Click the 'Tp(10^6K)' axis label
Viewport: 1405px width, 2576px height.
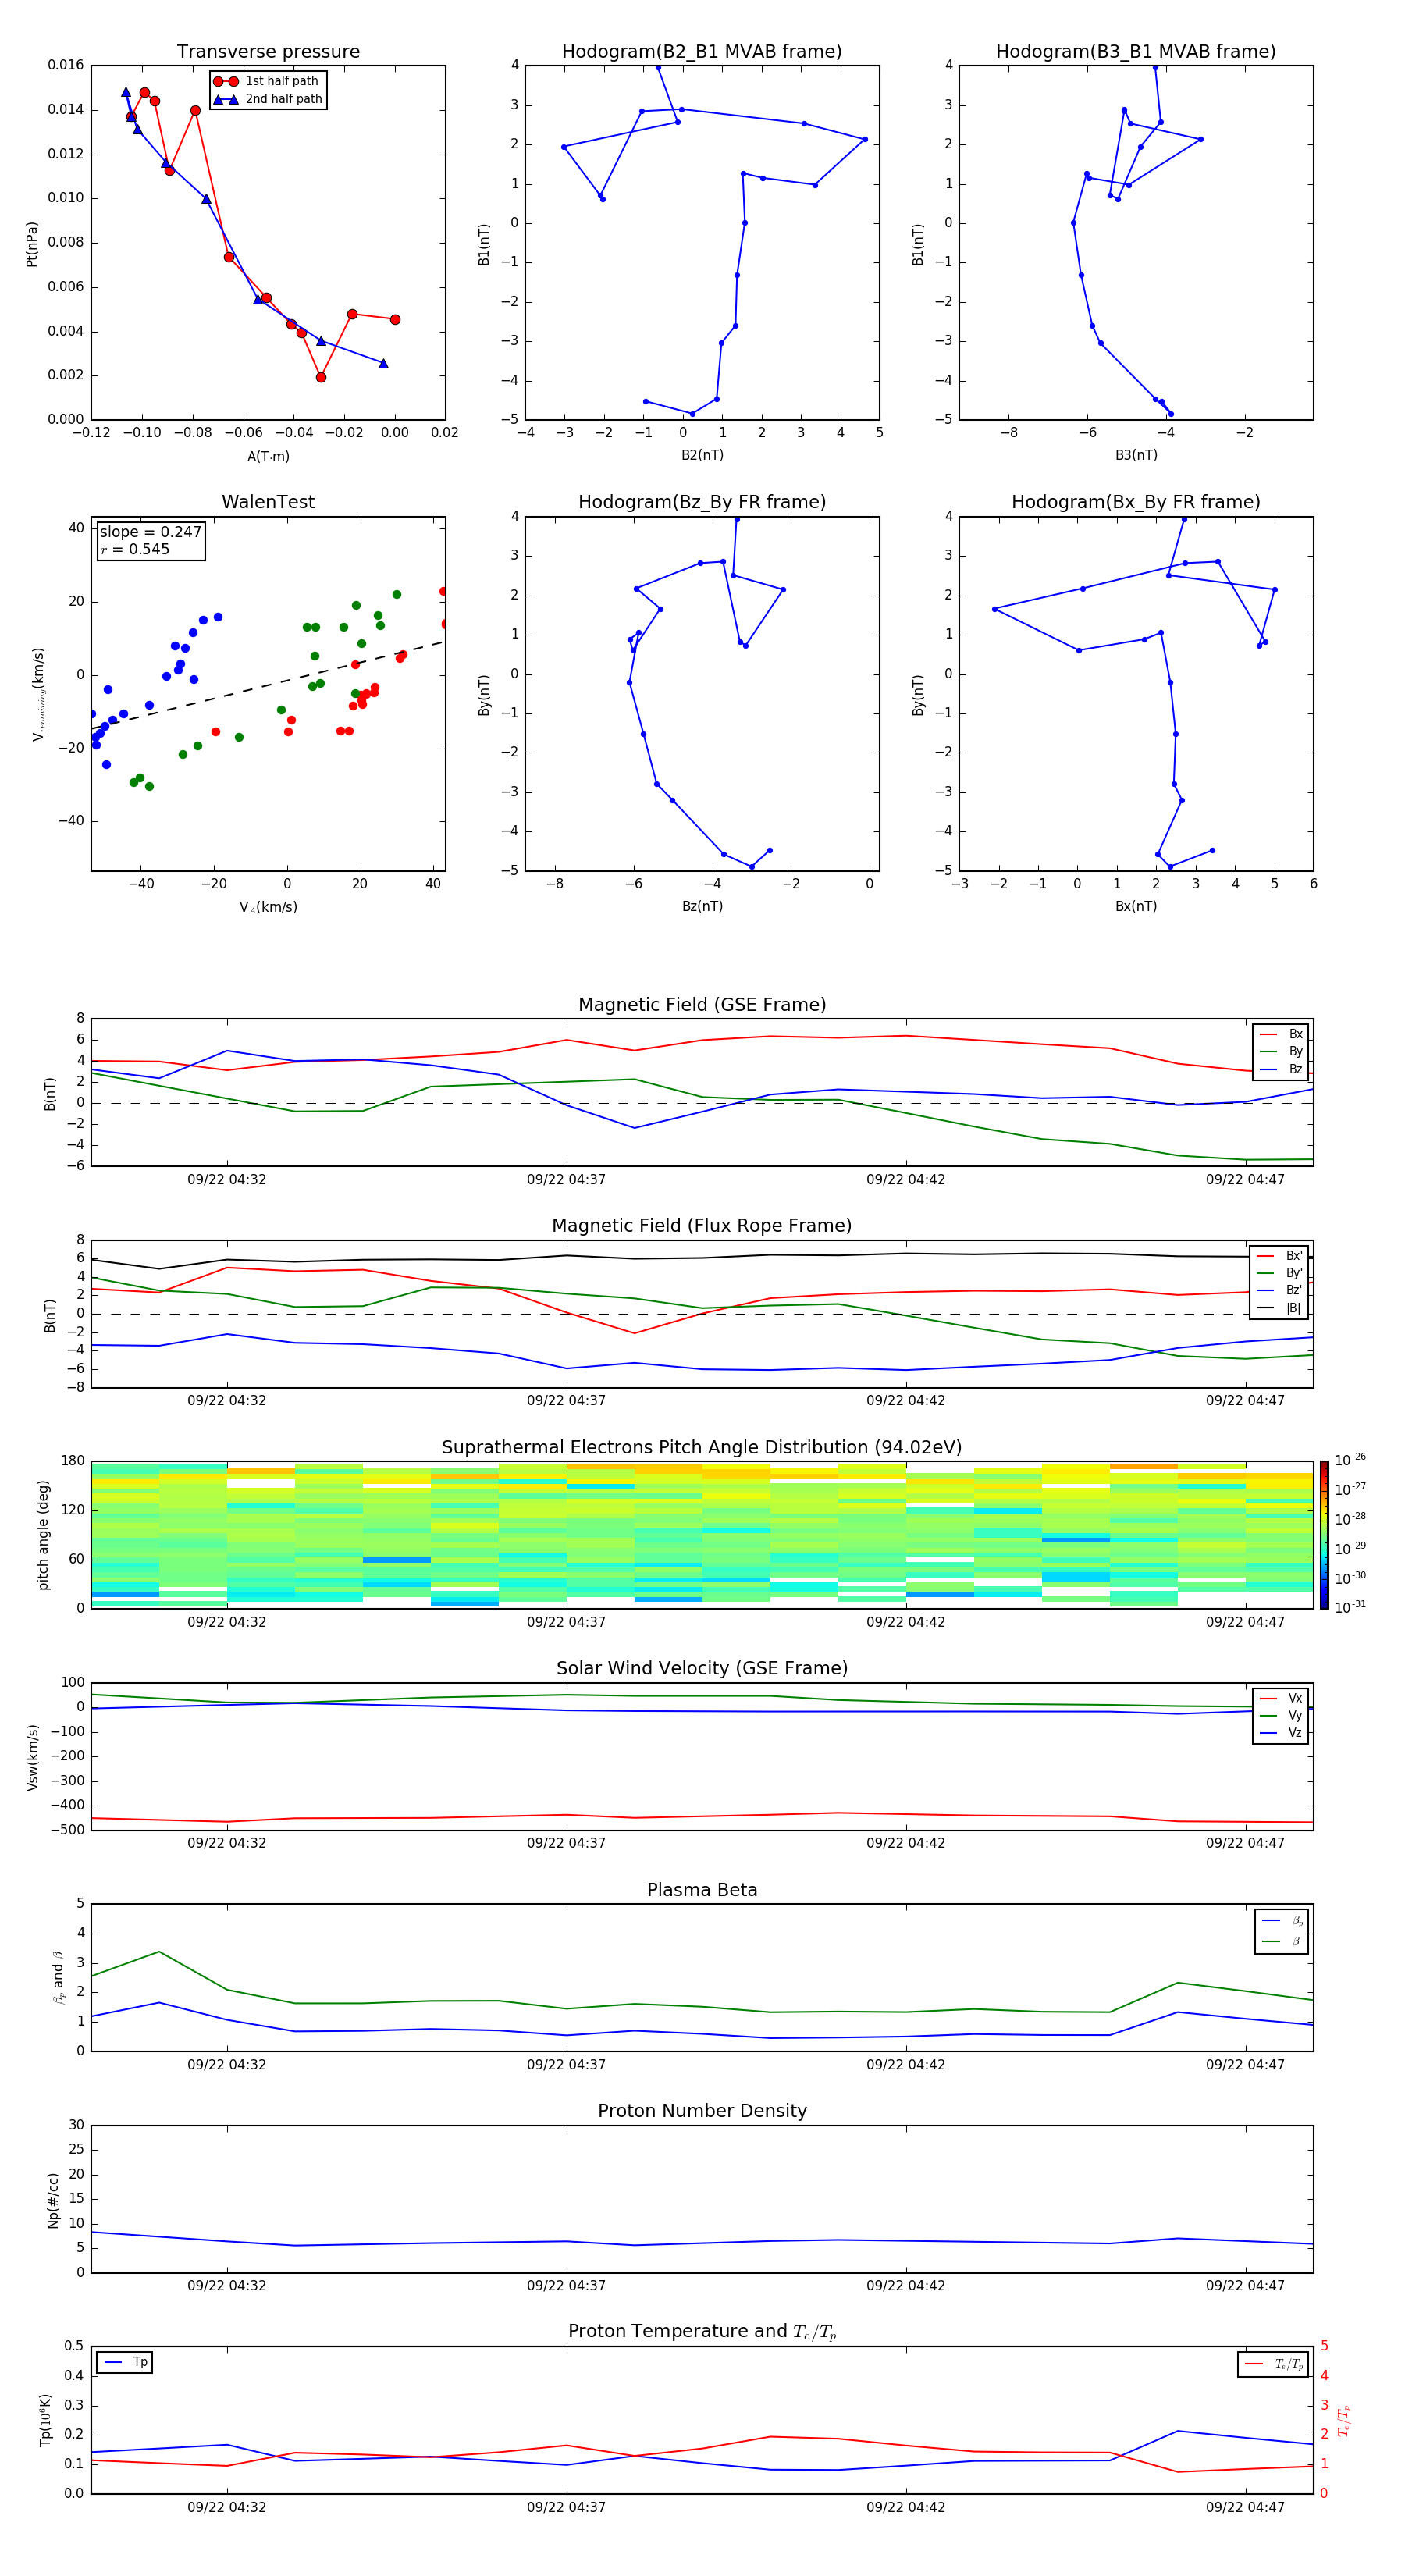(45, 2420)
